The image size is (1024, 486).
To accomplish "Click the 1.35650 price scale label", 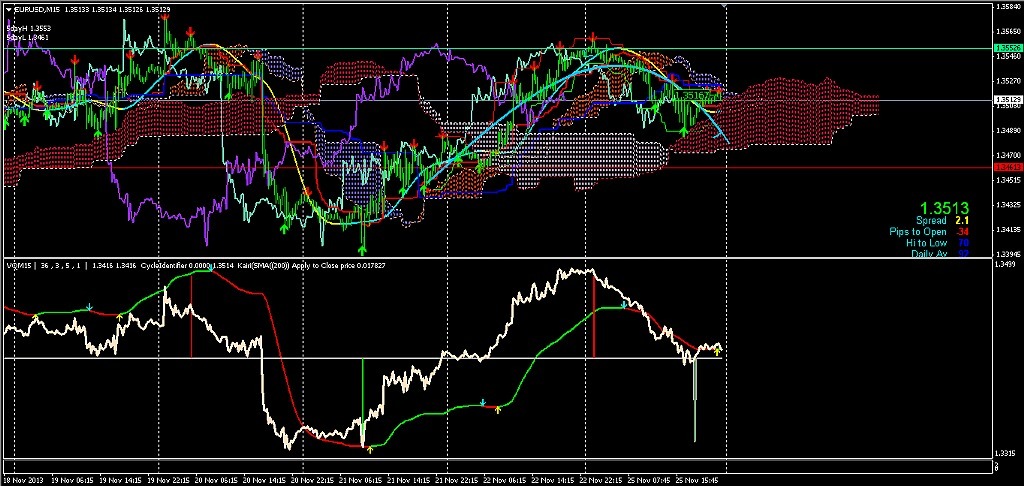I will 1006,31.
